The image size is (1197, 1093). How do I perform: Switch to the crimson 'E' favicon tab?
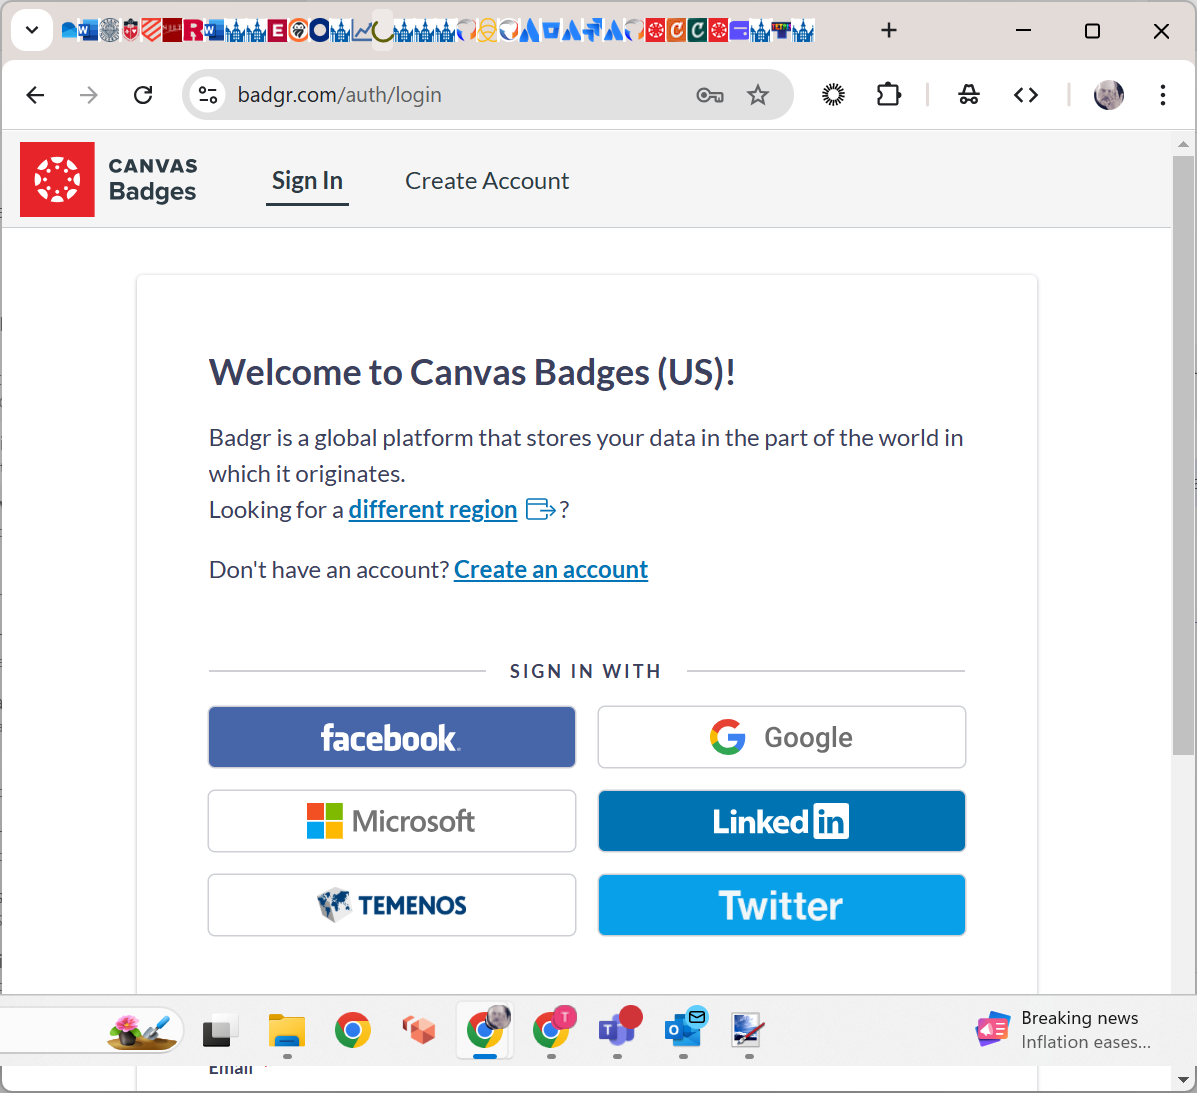[x=277, y=31]
